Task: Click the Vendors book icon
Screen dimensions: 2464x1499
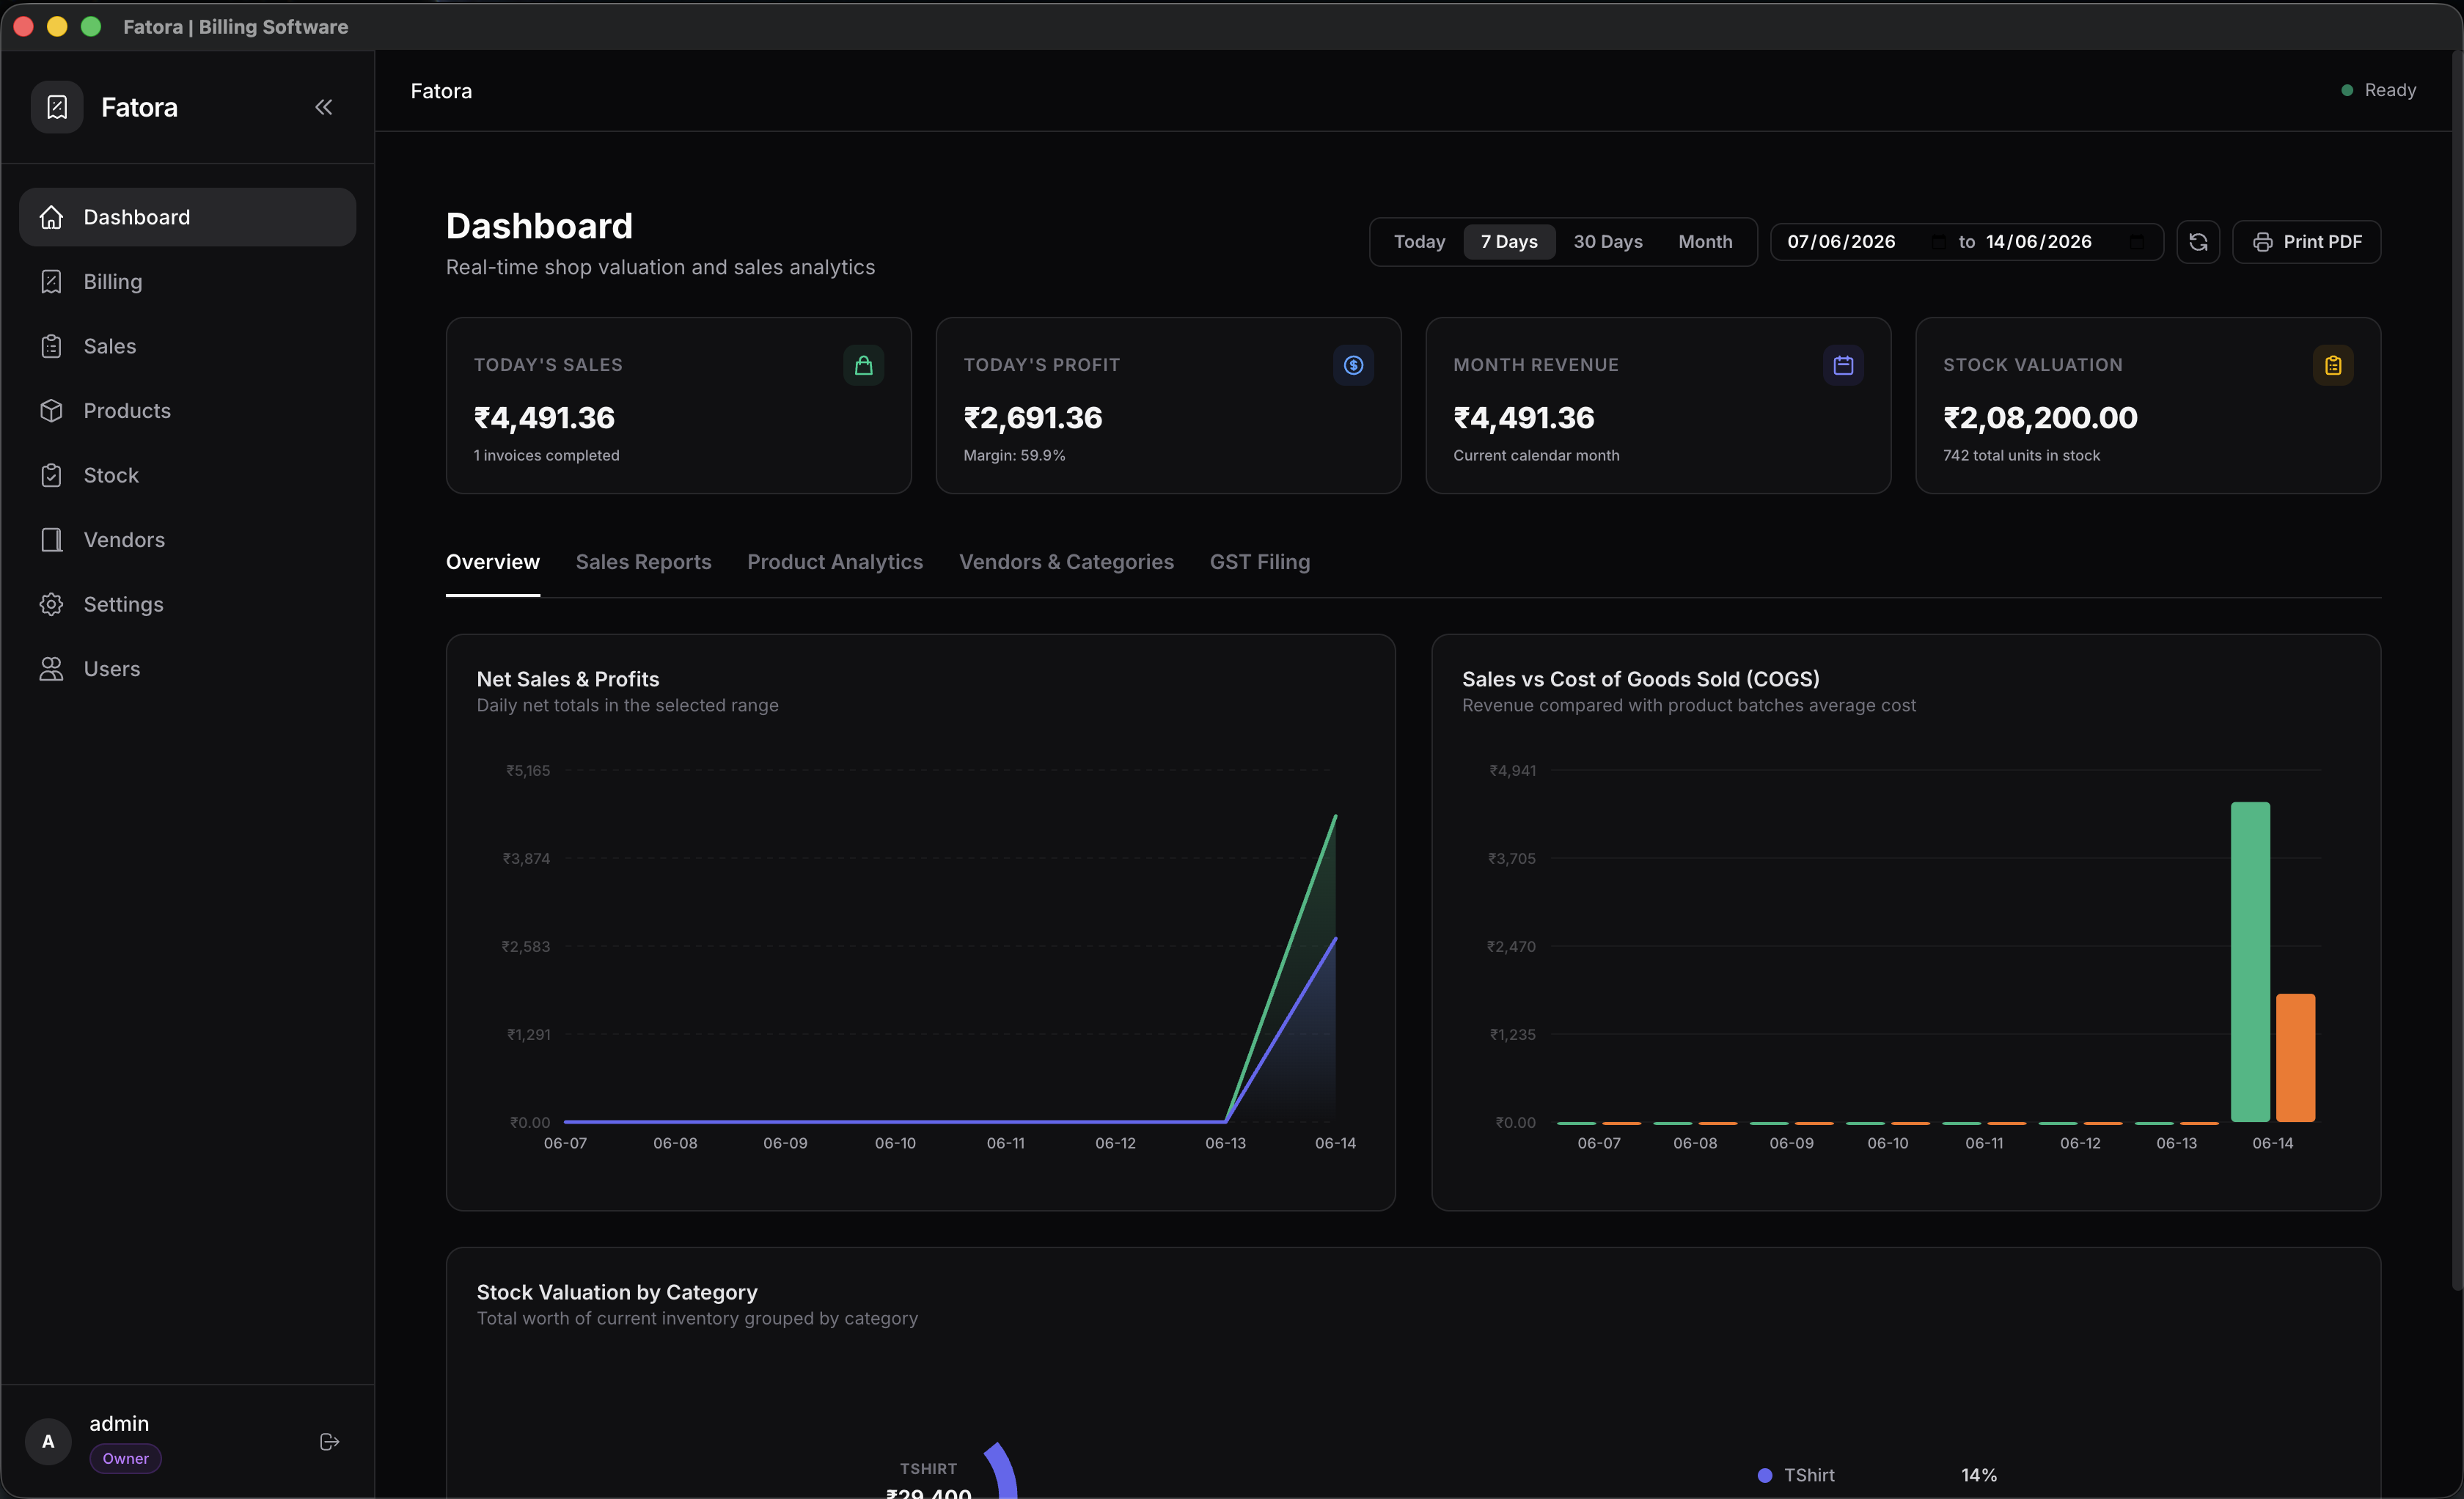Action: [51, 540]
